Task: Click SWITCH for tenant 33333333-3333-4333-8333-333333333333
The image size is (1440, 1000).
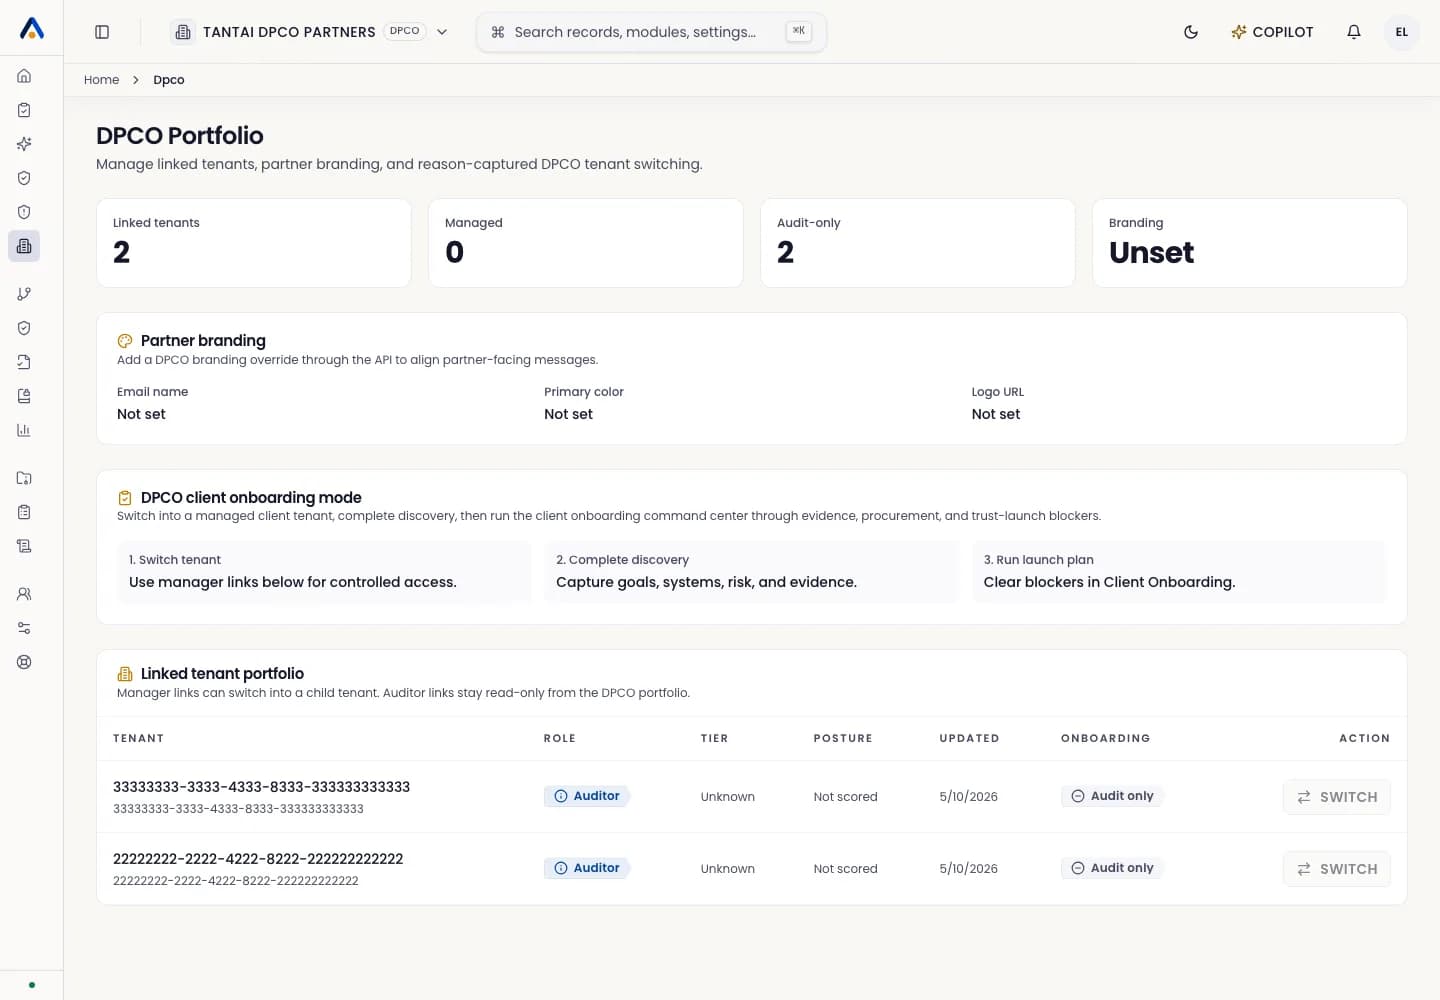Action: pyautogui.click(x=1336, y=797)
